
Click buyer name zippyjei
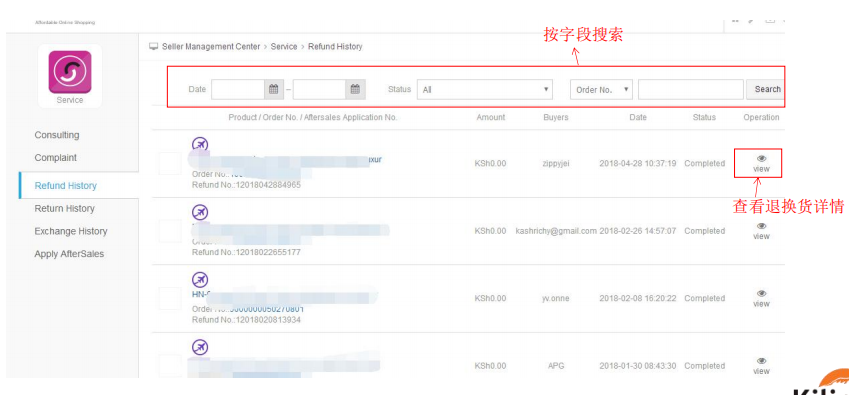tap(556, 163)
